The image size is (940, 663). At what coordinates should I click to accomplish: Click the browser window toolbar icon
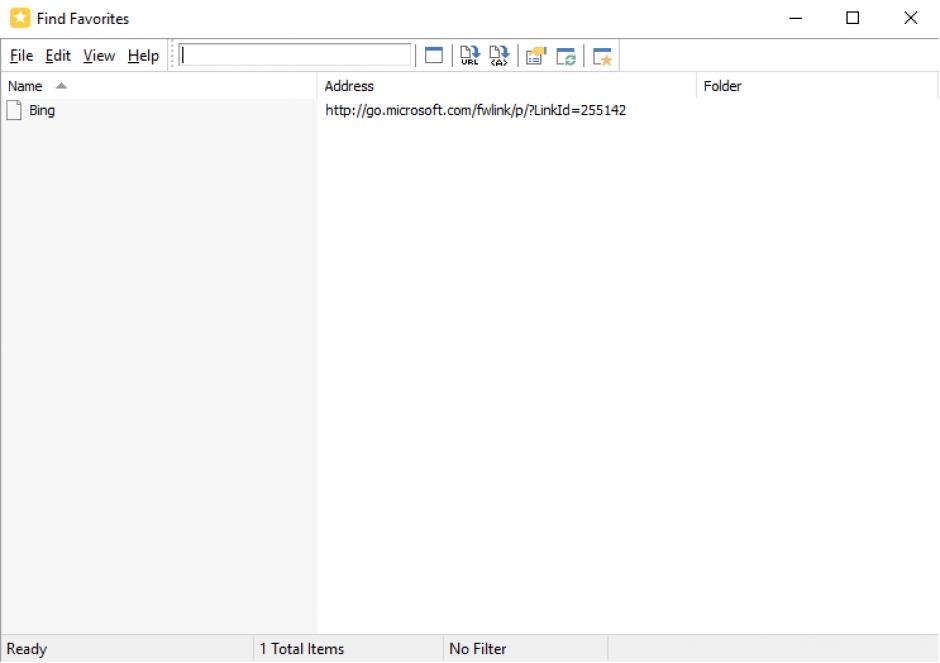433,56
